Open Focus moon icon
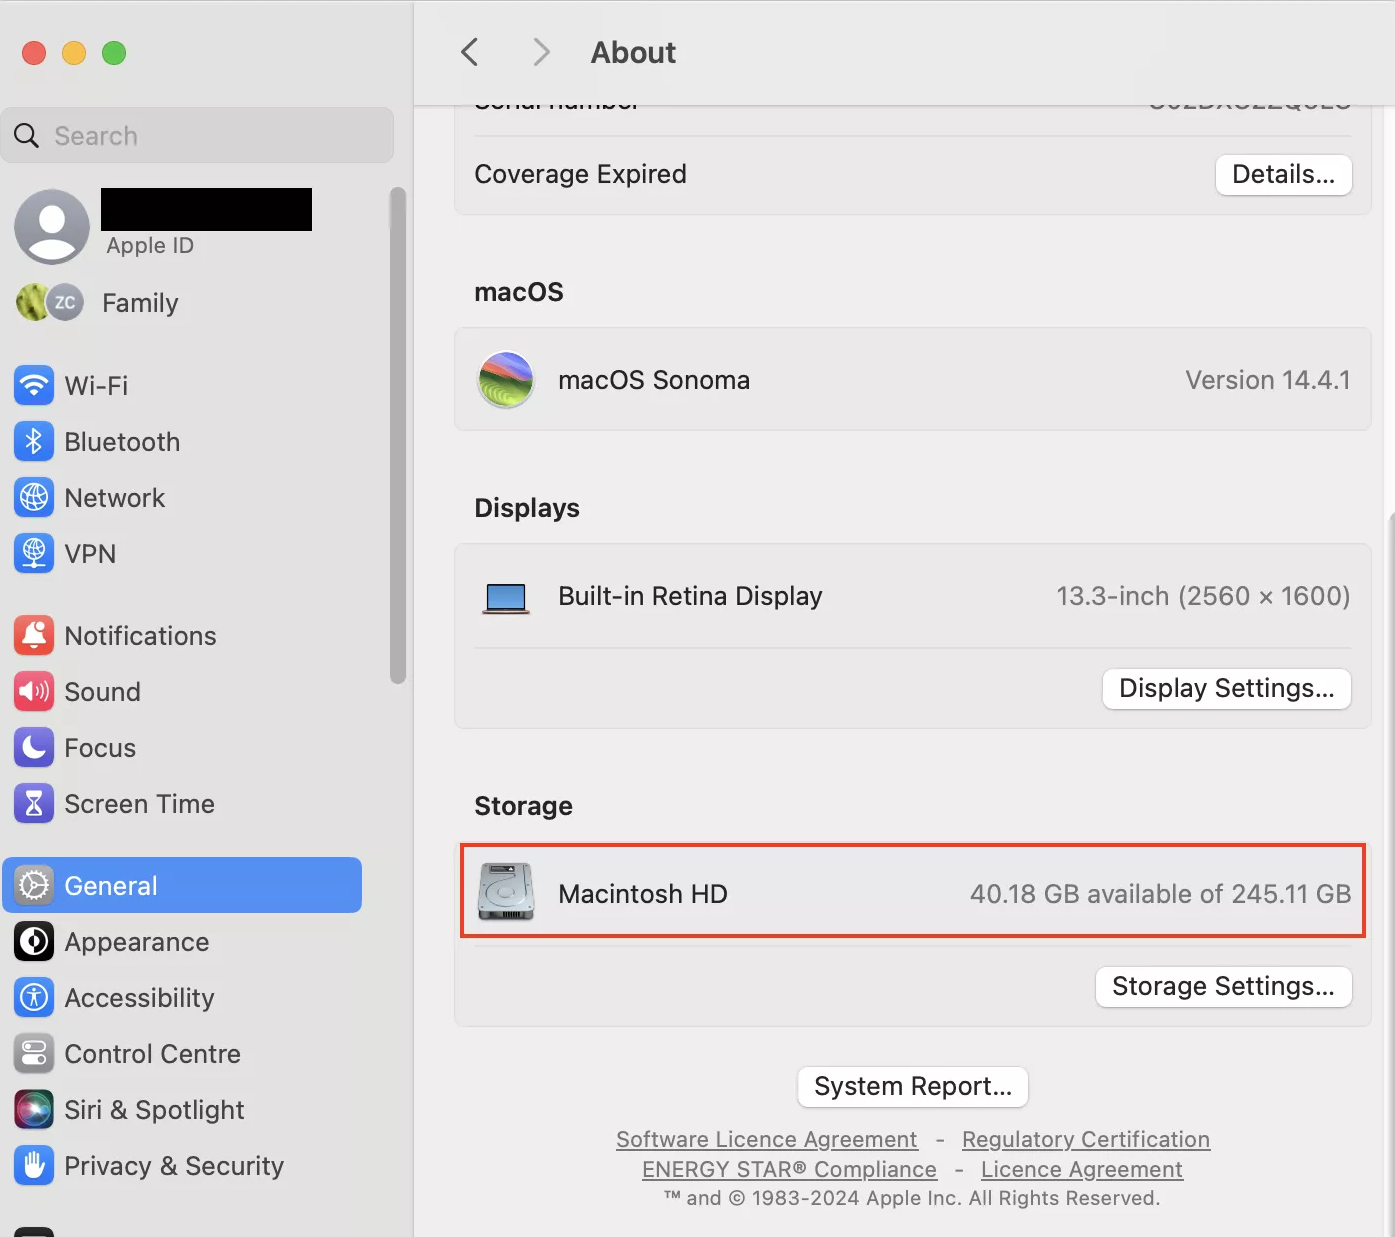This screenshot has height=1237, width=1395. click(x=34, y=747)
